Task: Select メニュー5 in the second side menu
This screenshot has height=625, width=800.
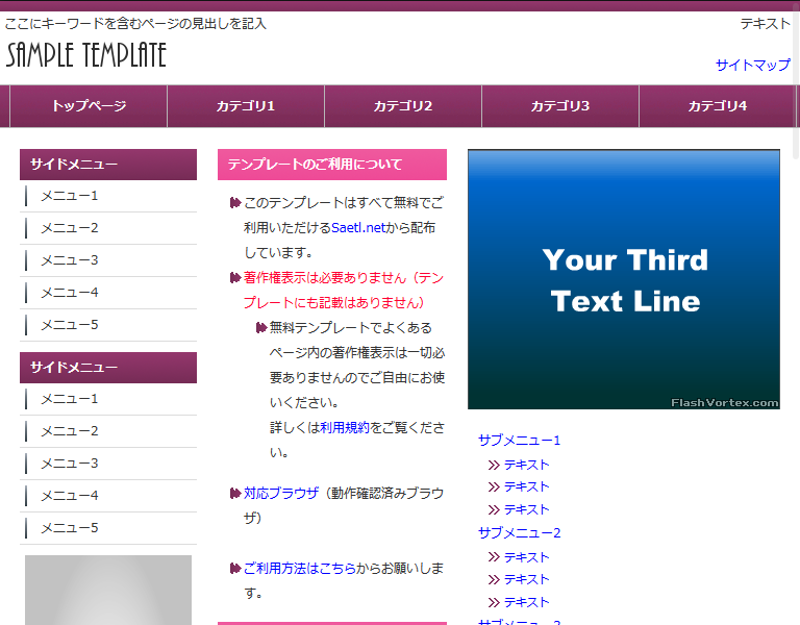Action: pyautogui.click(x=67, y=527)
